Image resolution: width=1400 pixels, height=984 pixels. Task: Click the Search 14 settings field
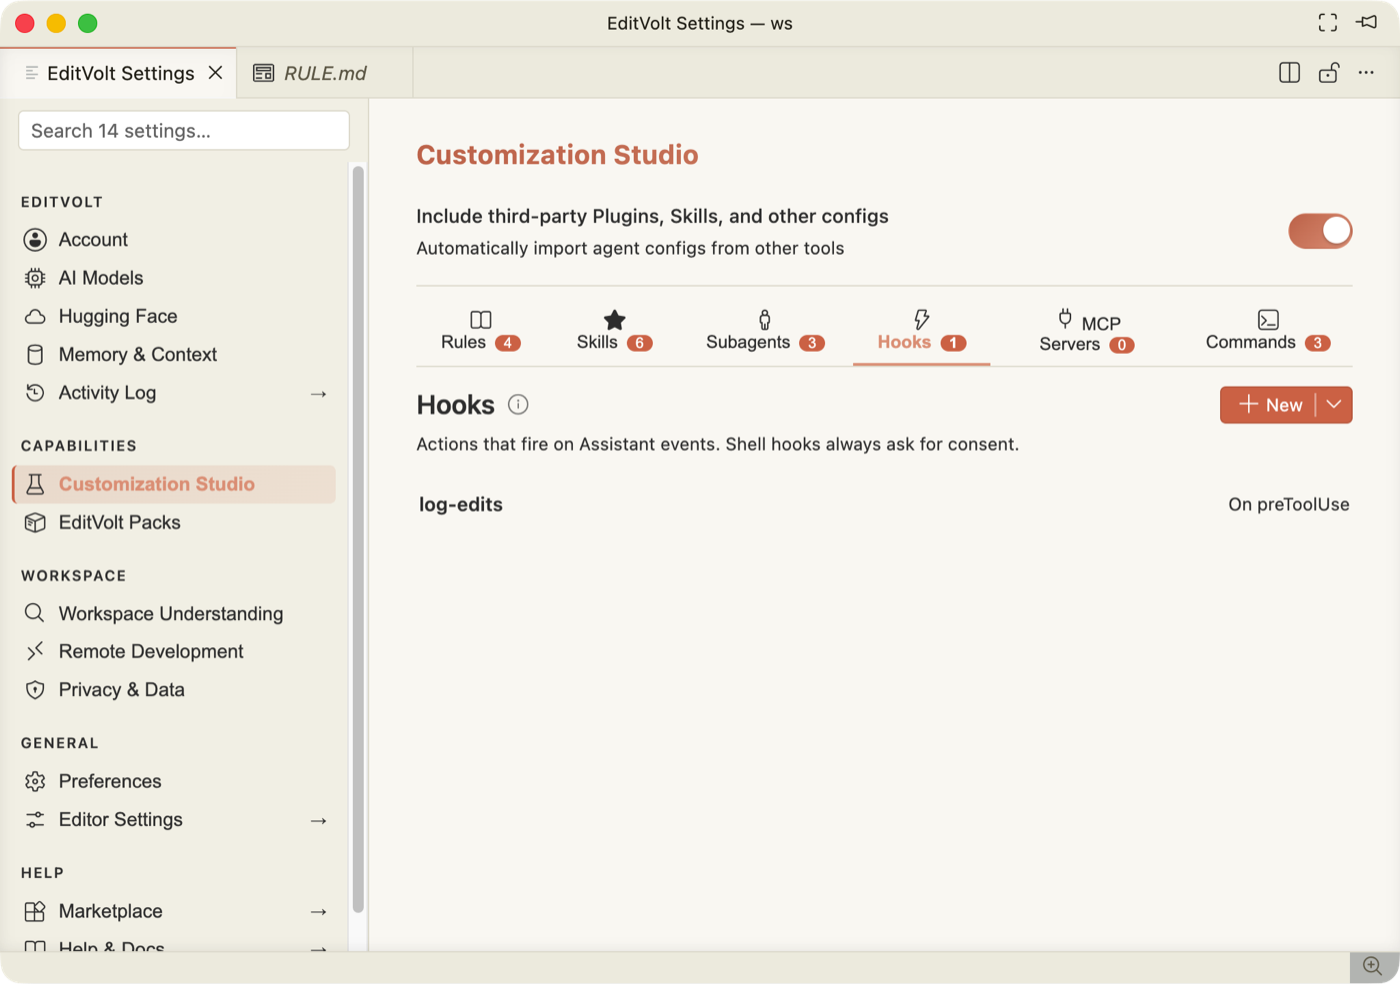pos(184,131)
